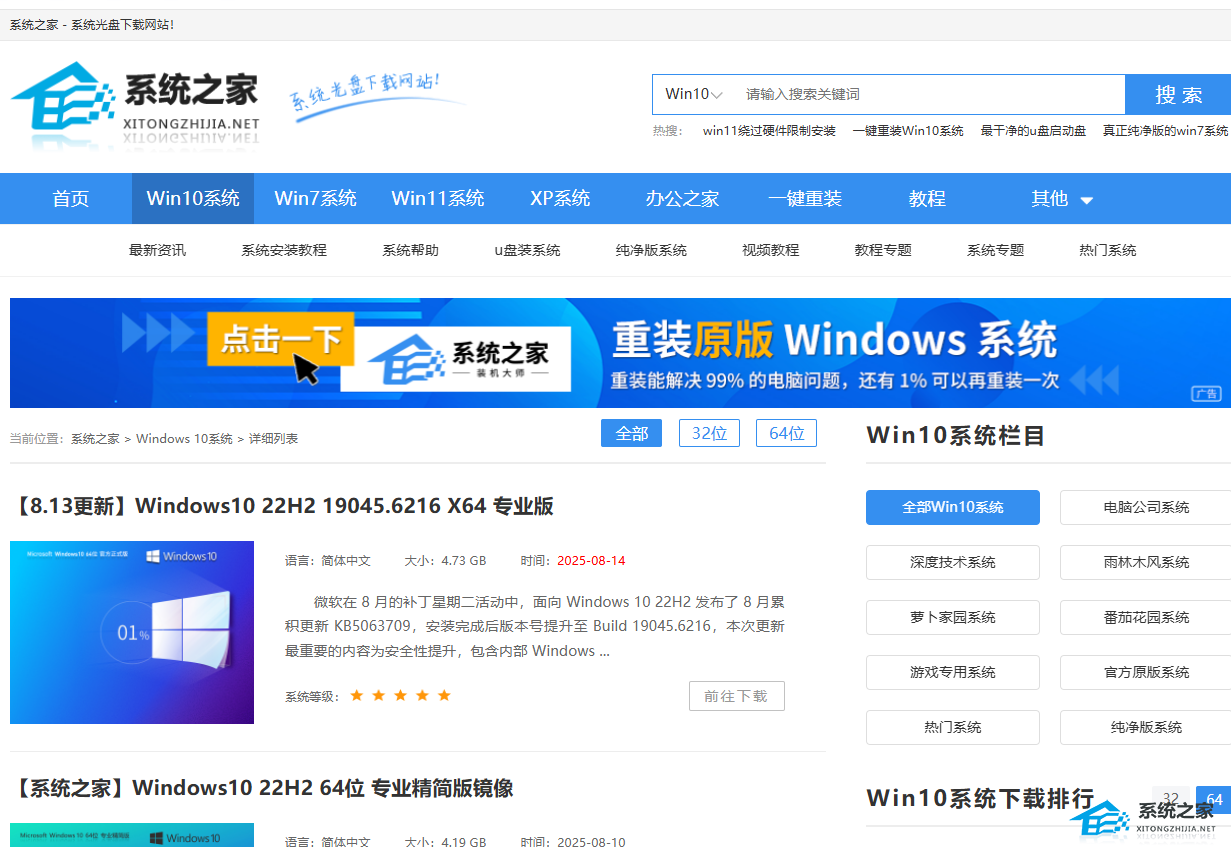Select 深度技术系统 category button
Screen dimensions: 1231x847
[953, 562]
